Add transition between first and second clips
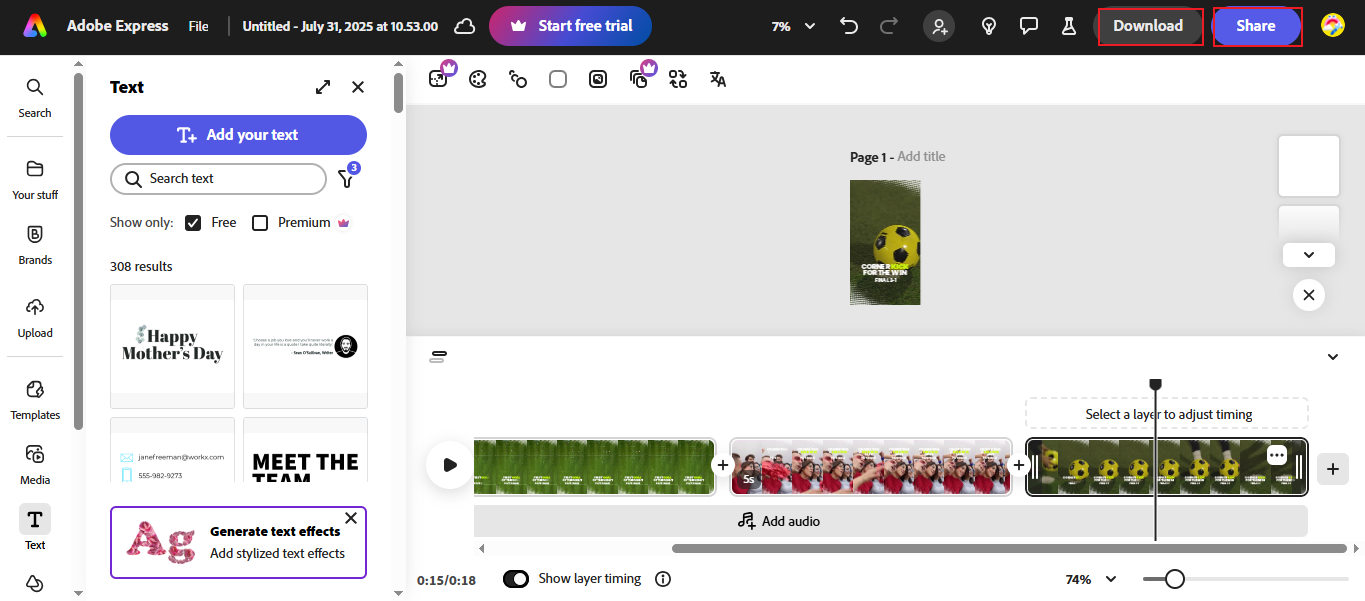Screen dimensions: 1365x601 pos(723,465)
